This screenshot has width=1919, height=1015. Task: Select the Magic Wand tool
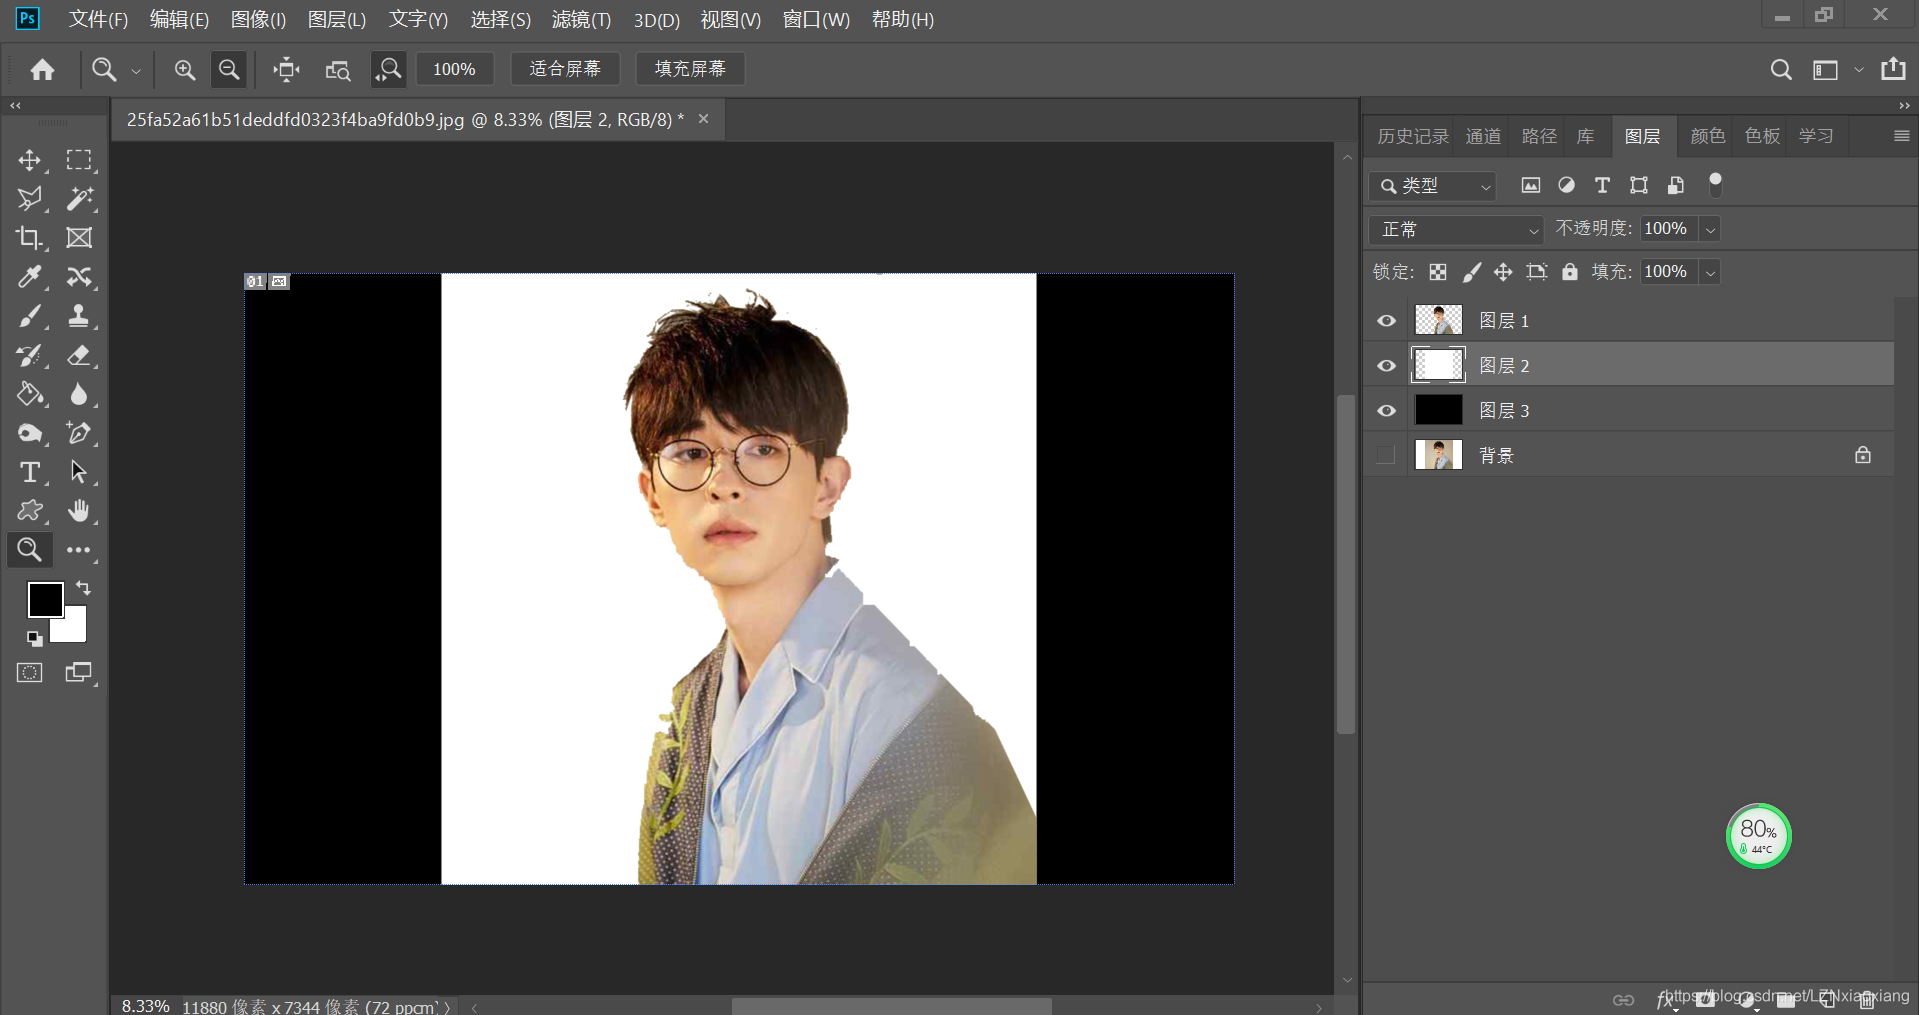[x=79, y=199]
